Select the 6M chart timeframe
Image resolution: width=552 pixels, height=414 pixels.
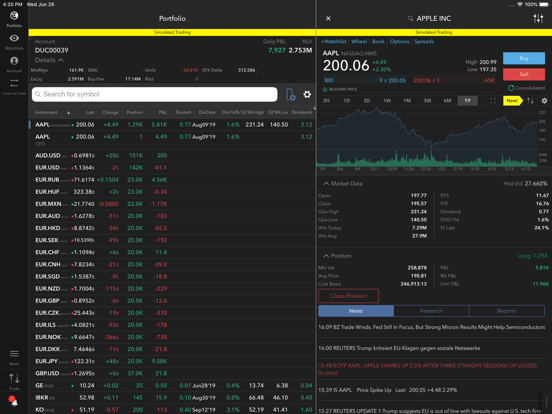pos(447,101)
